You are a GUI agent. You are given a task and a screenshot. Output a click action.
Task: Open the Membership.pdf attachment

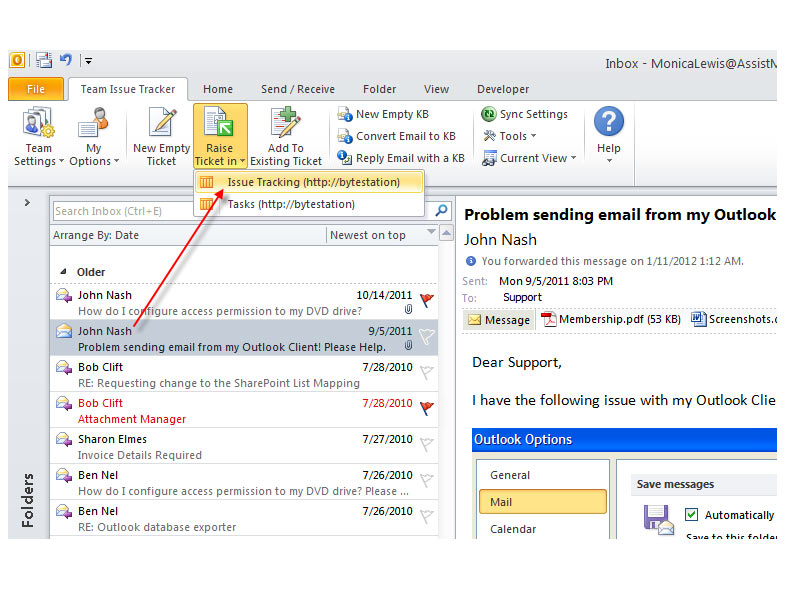click(x=610, y=320)
